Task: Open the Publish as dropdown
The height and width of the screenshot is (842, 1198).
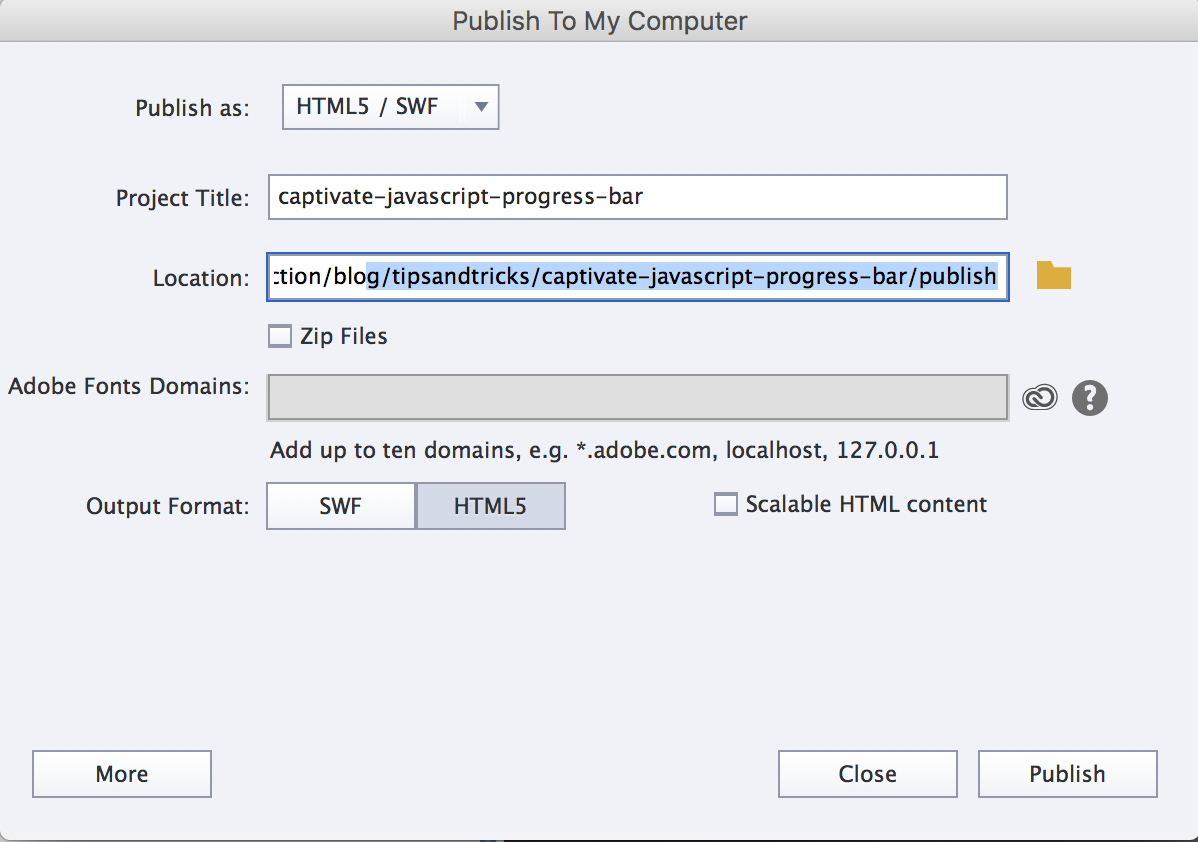Action: pos(390,107)
